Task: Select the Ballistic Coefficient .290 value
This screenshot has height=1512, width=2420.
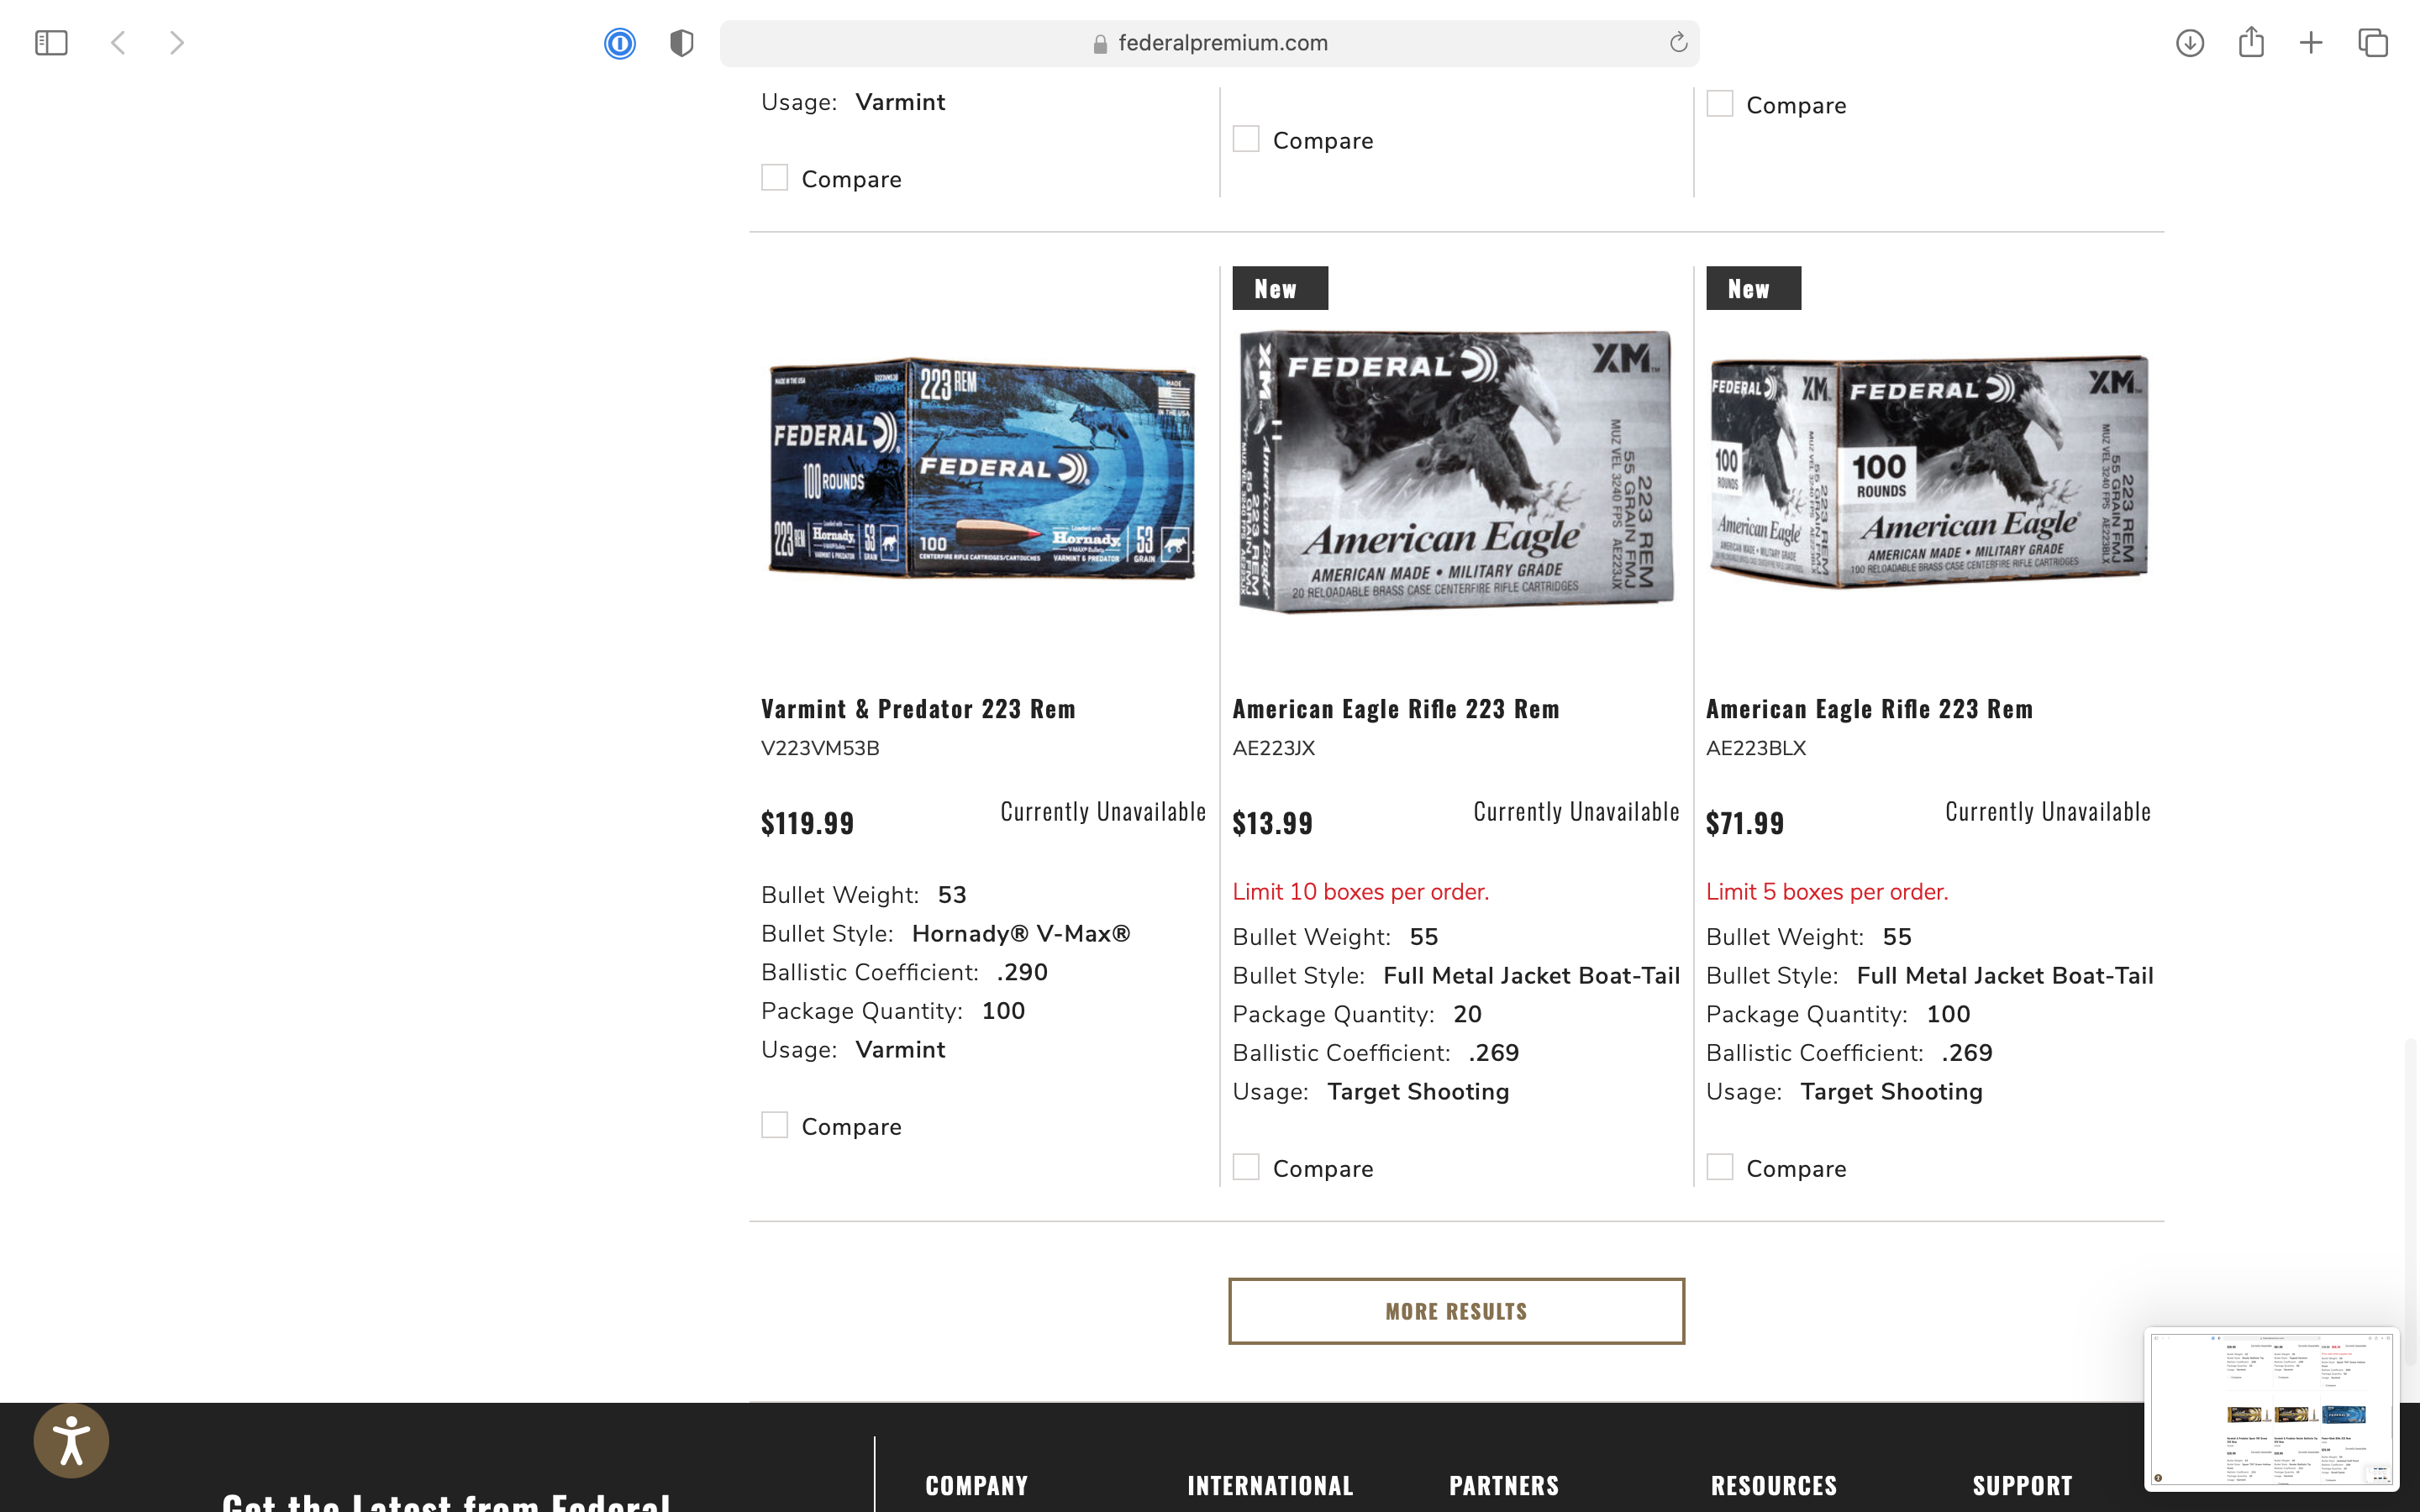Action: (x=1022, y=972)
